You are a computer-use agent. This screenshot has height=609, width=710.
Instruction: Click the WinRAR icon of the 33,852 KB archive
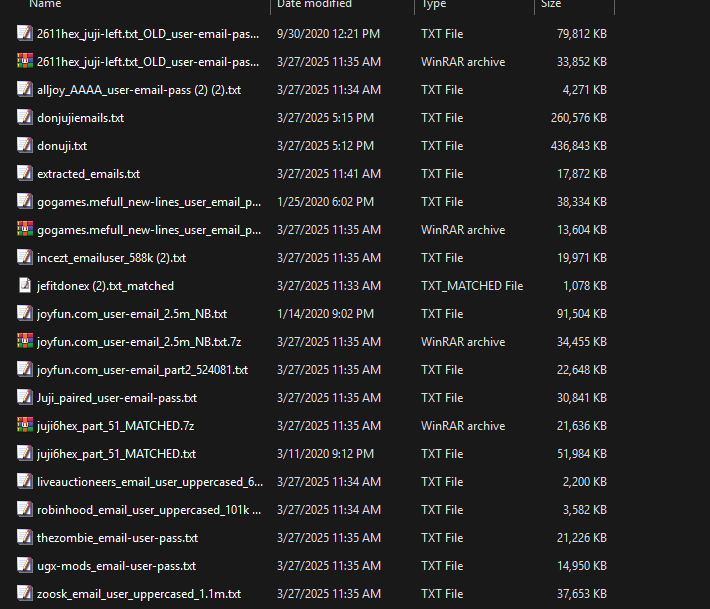pos(24,61)
